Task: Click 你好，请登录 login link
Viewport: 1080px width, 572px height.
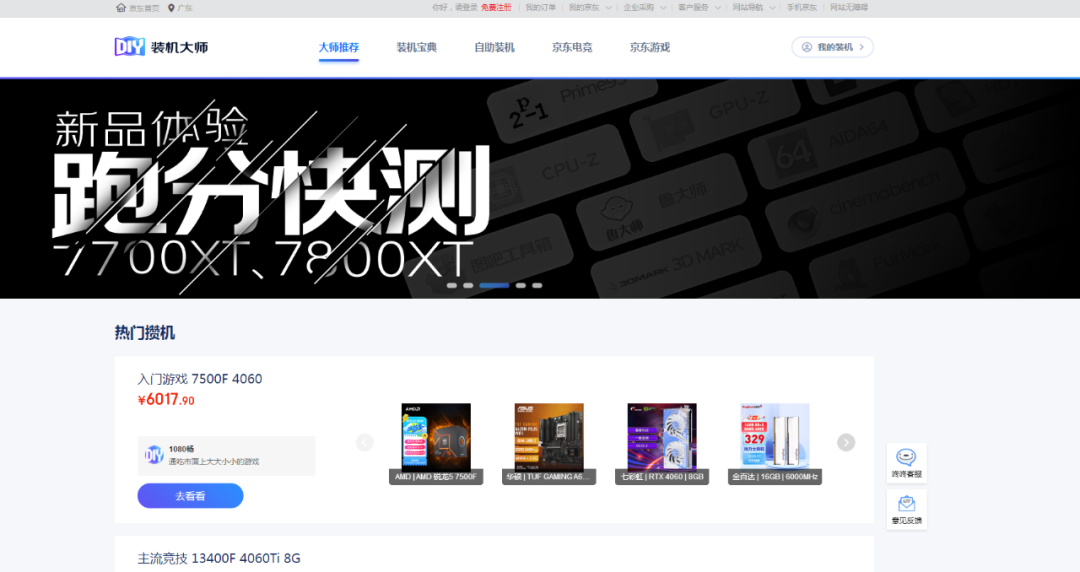Action: pyautogui.click(x=455, y=8)
